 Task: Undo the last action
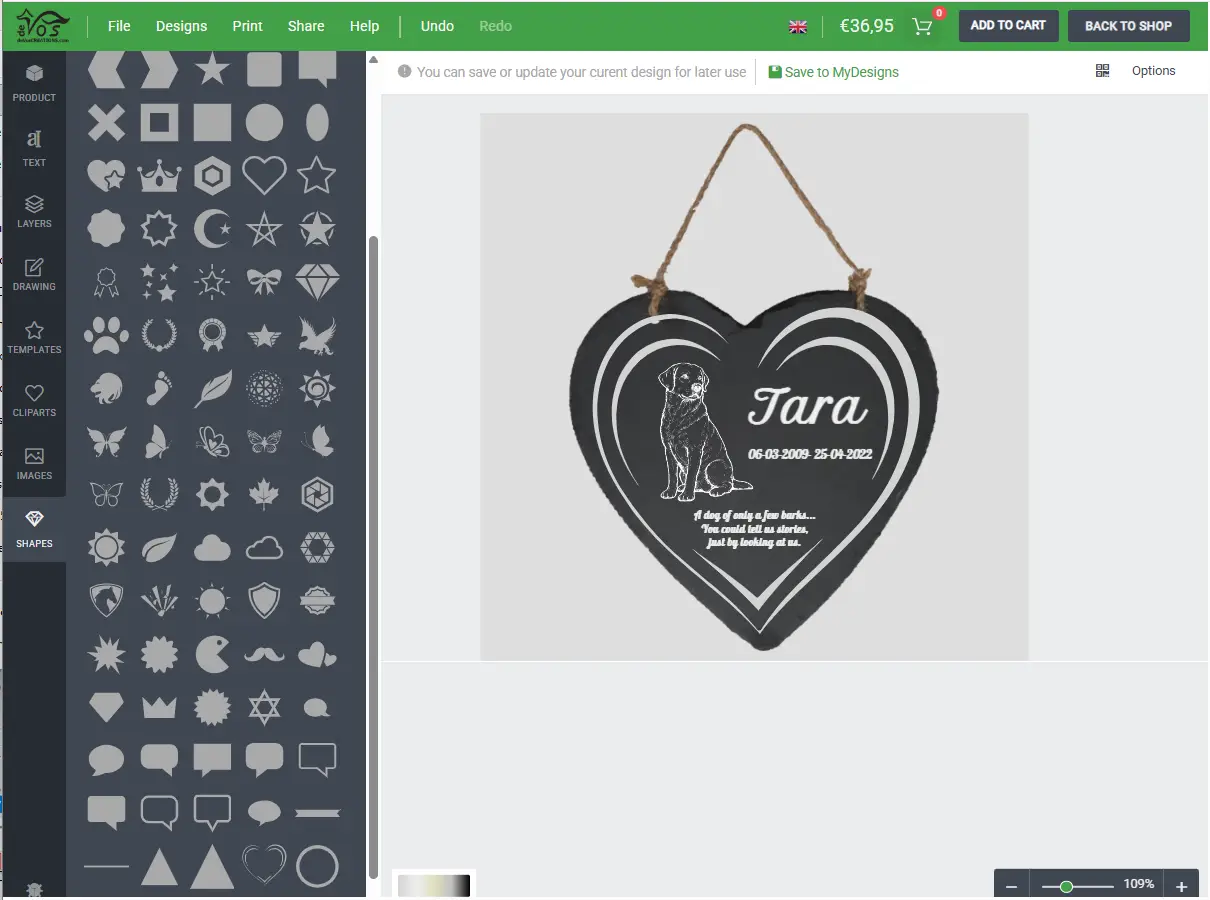coord(437,26)
